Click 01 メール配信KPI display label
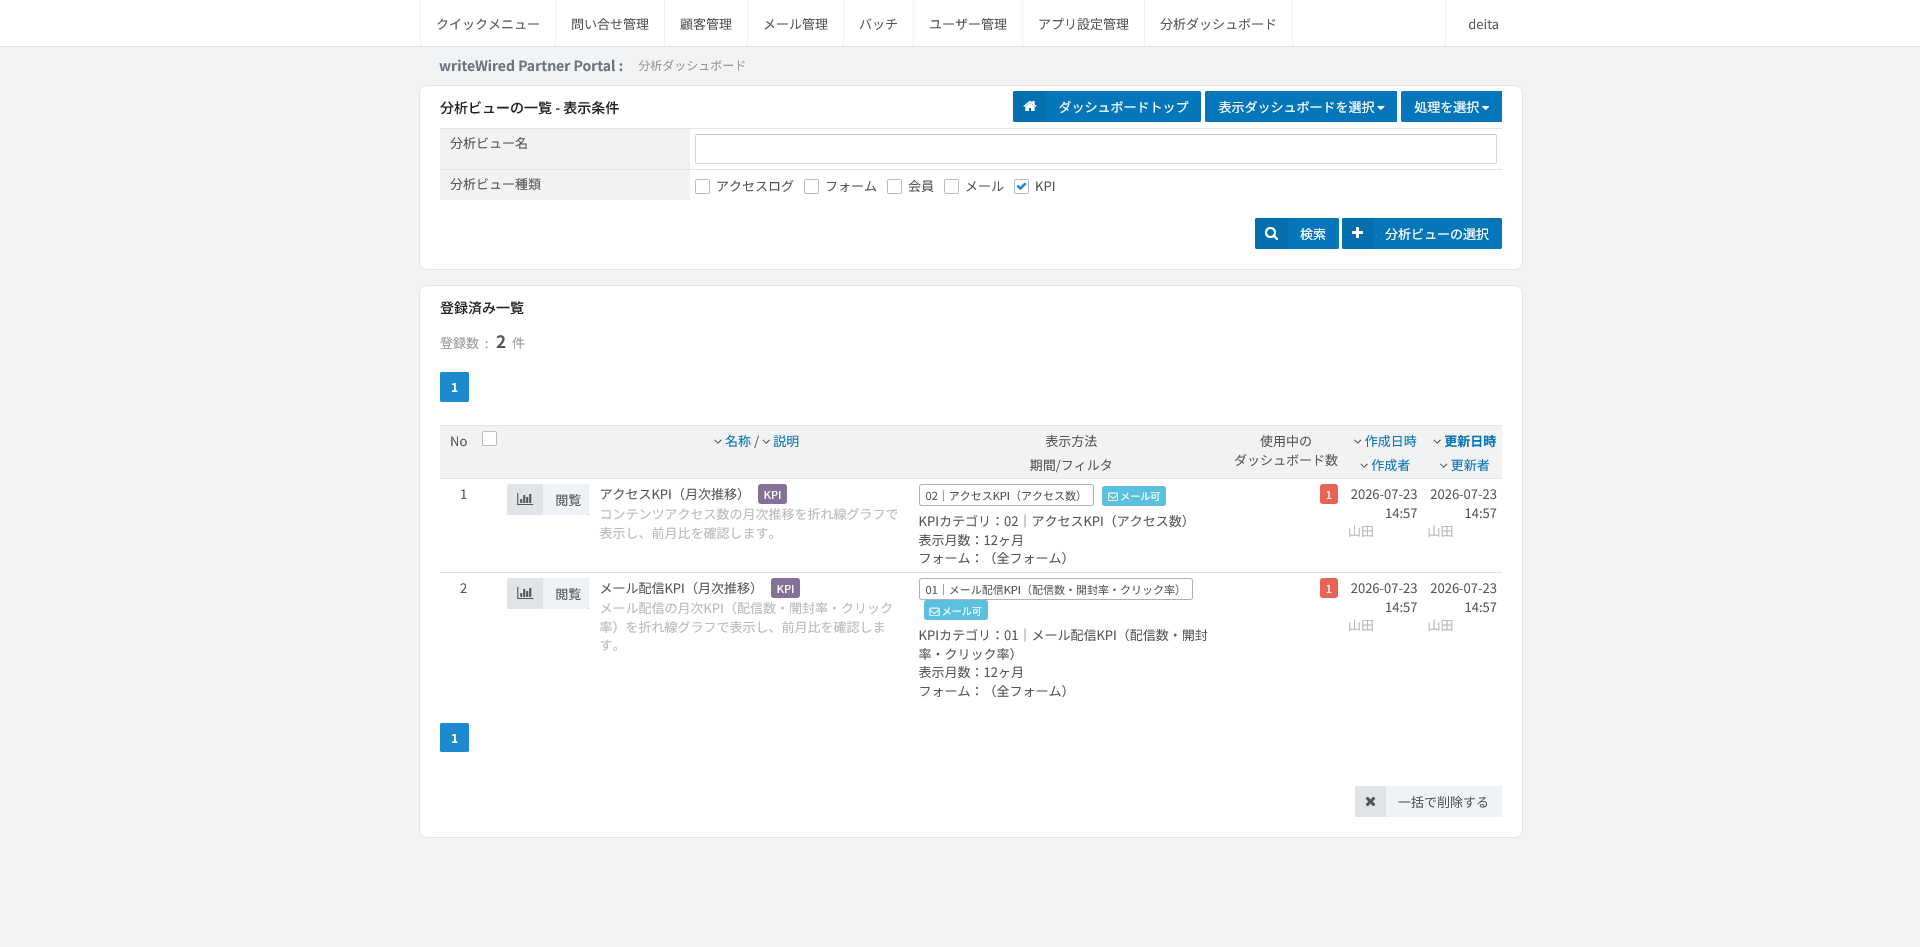 (x=1055, y=590)
